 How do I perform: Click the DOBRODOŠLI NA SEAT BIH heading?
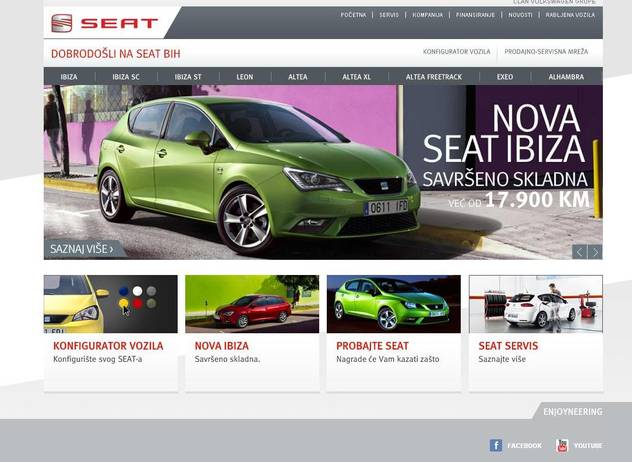click(116, 54)
